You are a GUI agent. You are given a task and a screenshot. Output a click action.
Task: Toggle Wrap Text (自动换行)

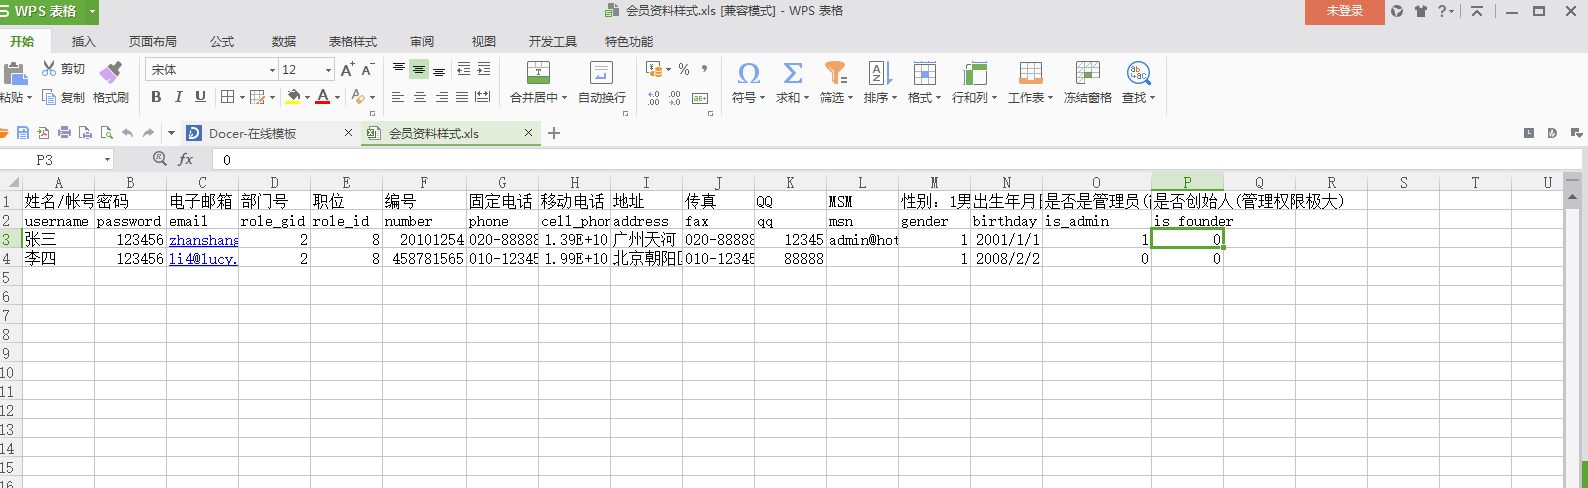pyautogui.click(x=601, y=73)
